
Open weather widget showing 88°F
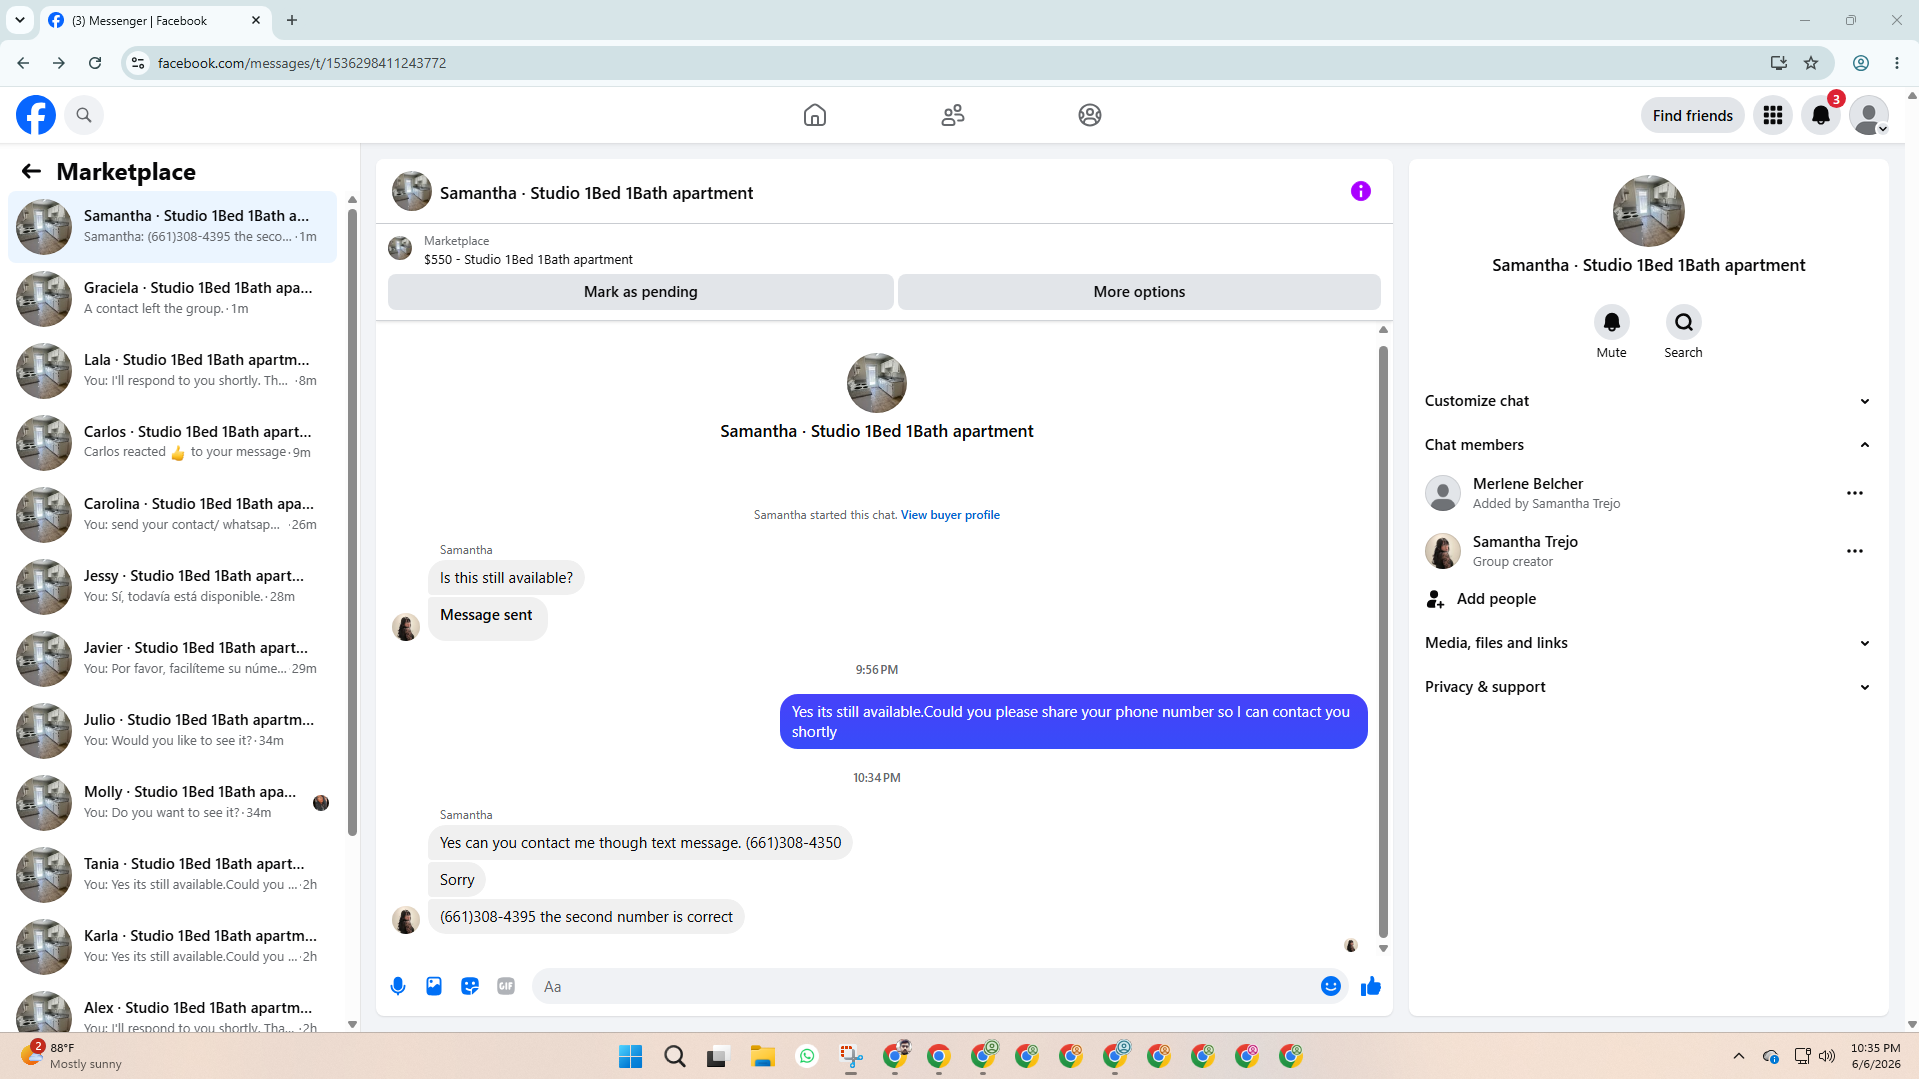[x=72, y=1056]
